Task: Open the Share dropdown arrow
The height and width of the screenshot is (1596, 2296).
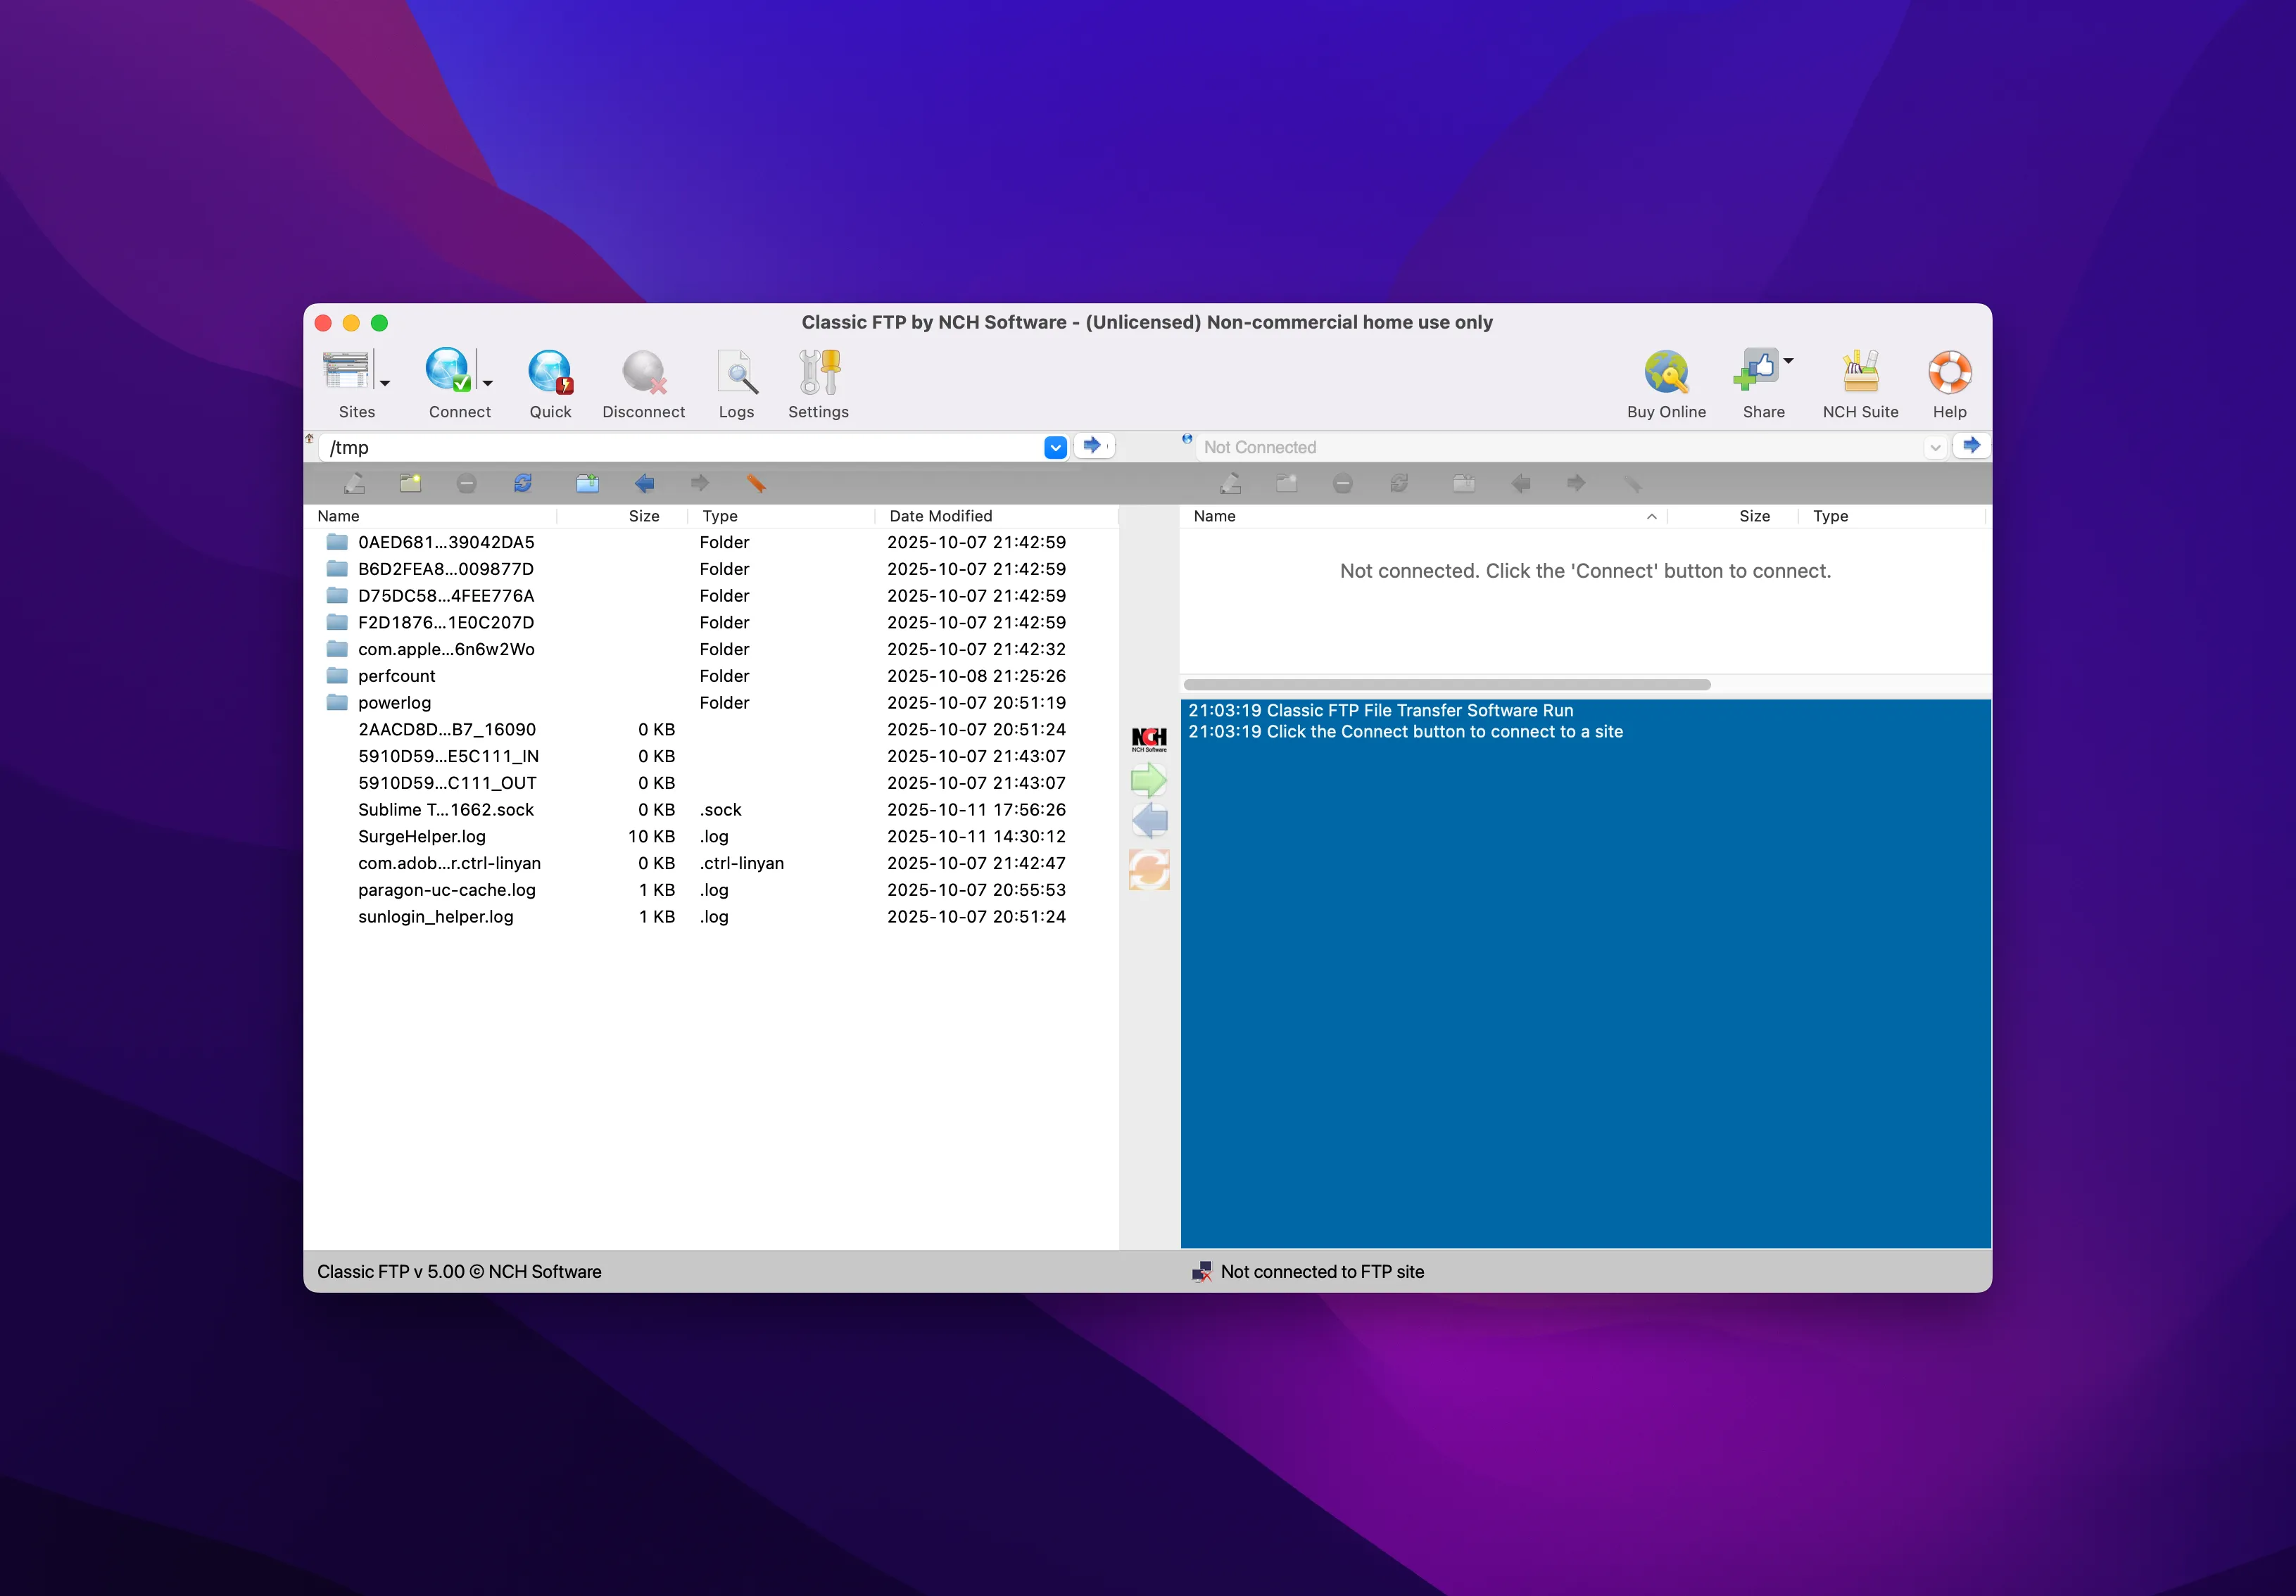Action: pyautogui.click(x=1788, y=362)
